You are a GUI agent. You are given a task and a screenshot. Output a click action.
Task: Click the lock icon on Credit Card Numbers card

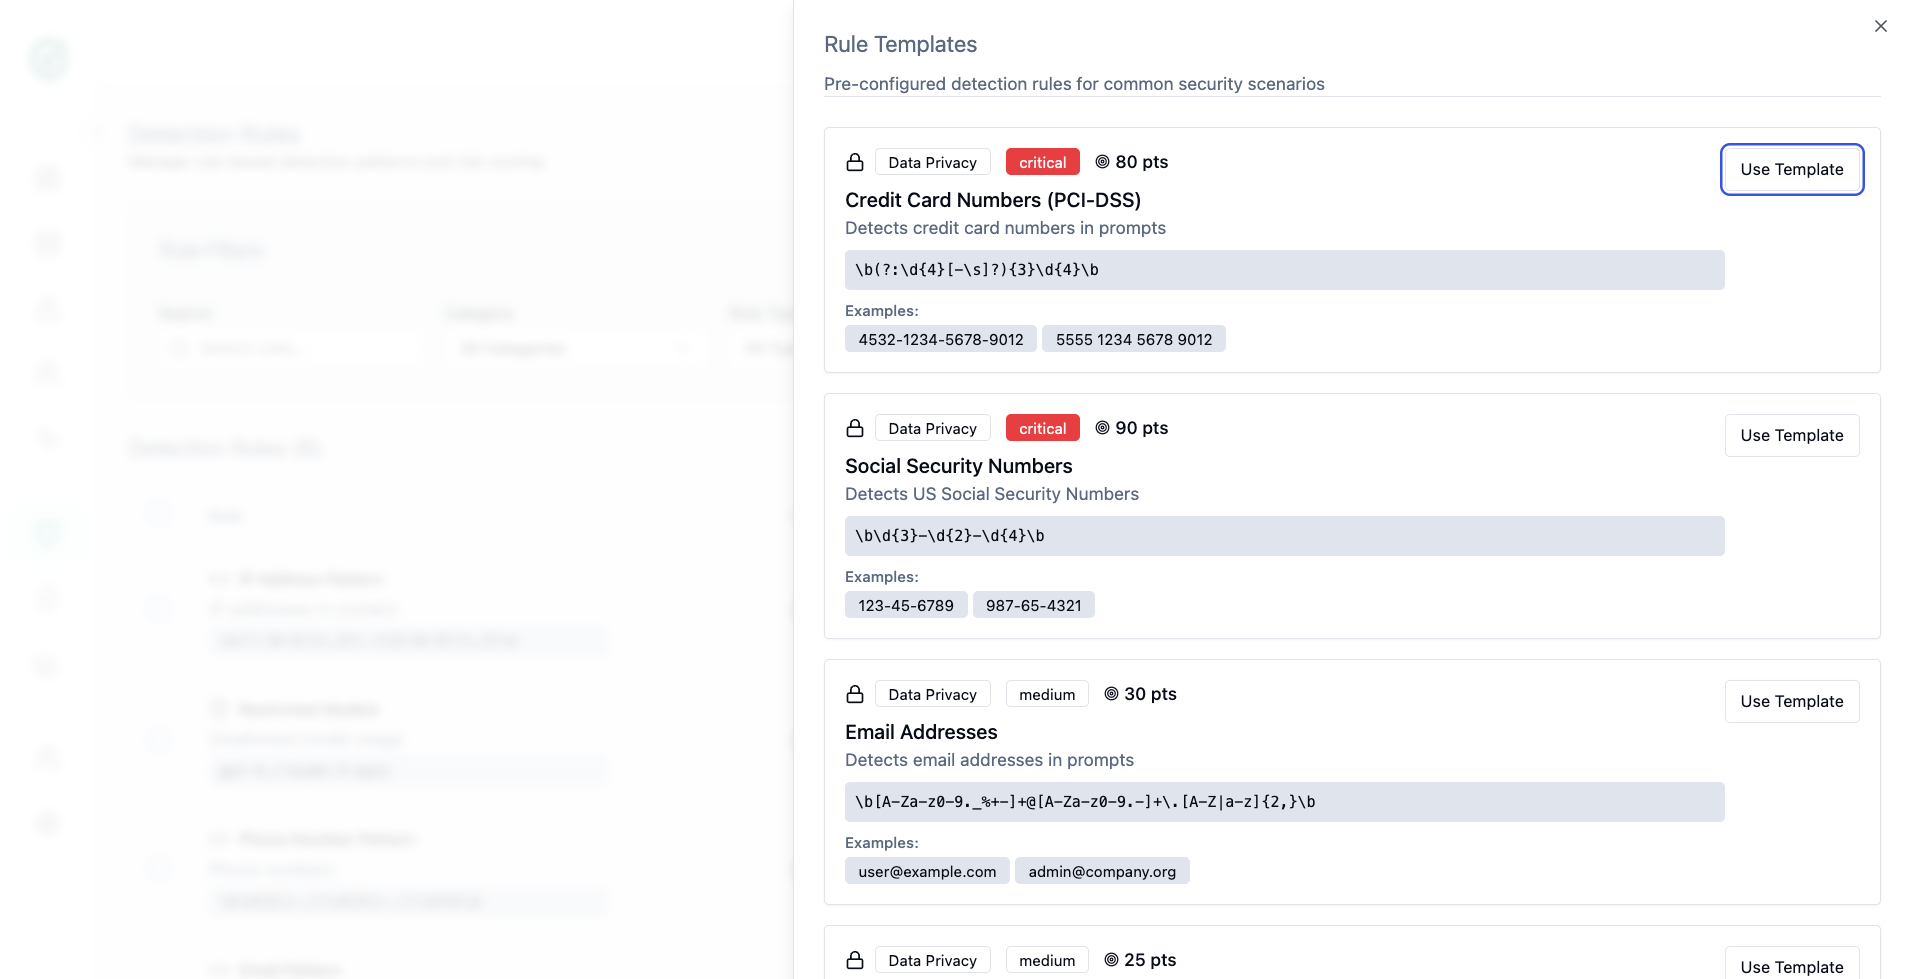855,162
